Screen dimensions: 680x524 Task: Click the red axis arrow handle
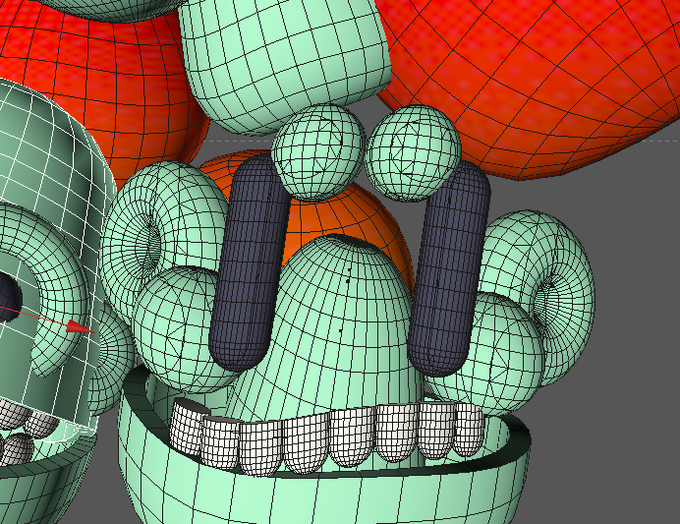[x=80, y=327]
